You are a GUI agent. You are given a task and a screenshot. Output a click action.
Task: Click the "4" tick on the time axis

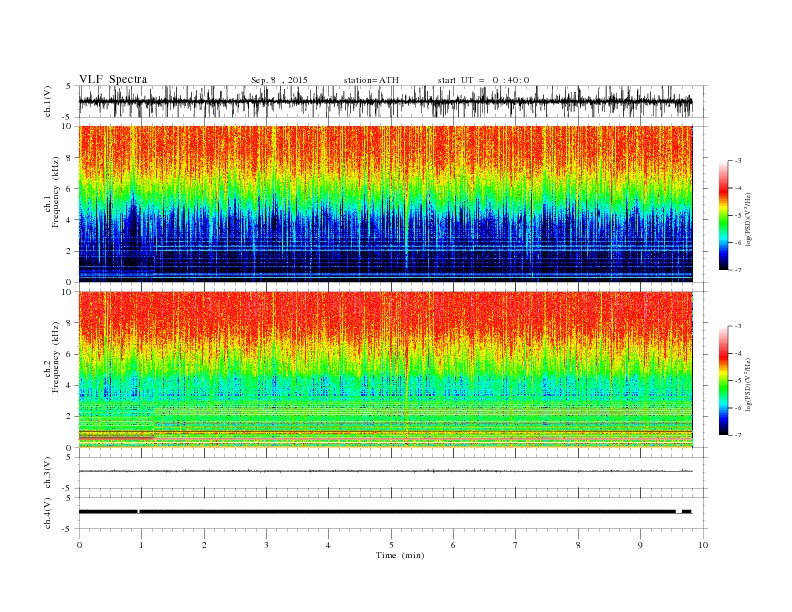click(328, 545)
